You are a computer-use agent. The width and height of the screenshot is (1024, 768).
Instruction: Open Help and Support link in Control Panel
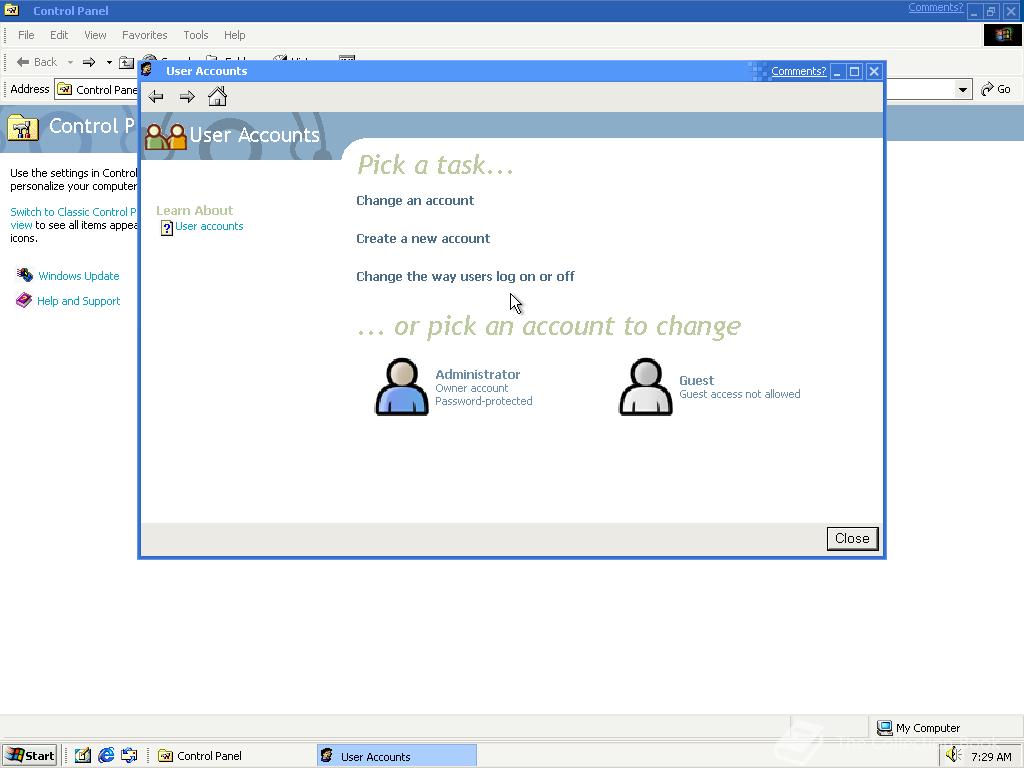78,300
